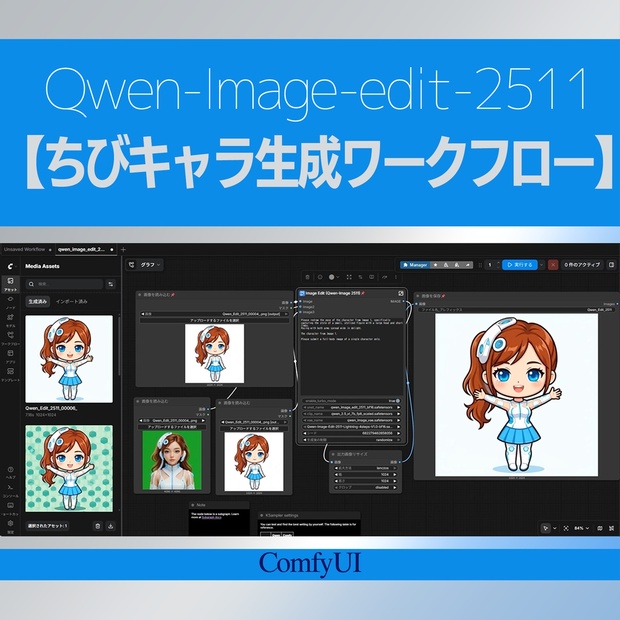Image resolution: width=620 pixels, height=620 pixels.
Task: Select Qwen_Edit_2511_00006_ asset thumbnail
Action: pyautogui.click(x=69, y=359)
